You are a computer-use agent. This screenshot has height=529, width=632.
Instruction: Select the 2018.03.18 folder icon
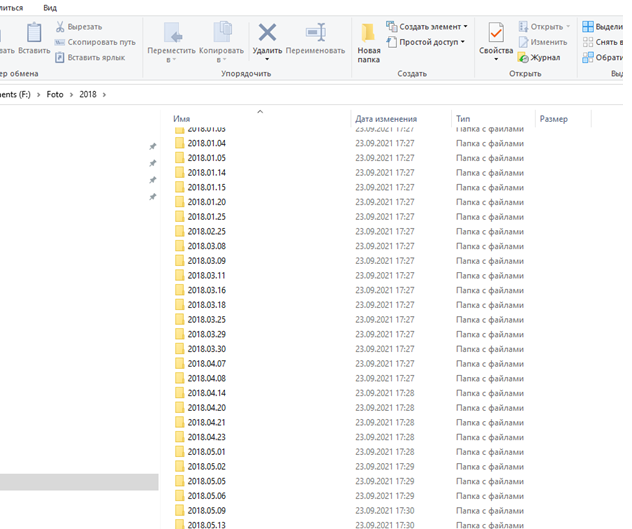[179, 305]
